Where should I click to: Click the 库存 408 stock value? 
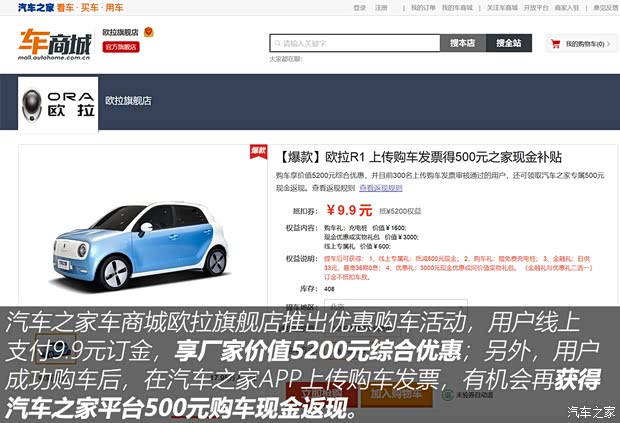[329, 289]
